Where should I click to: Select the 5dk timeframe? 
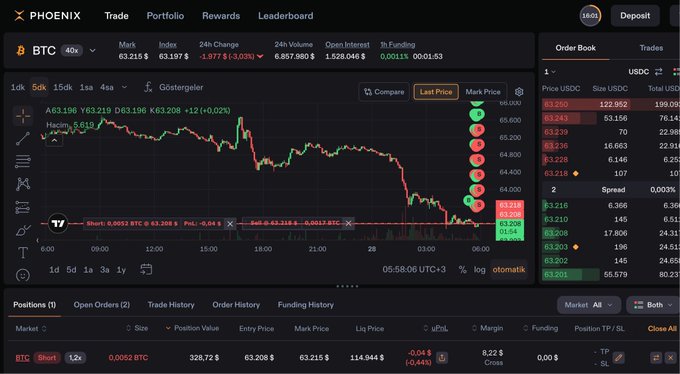39,87
